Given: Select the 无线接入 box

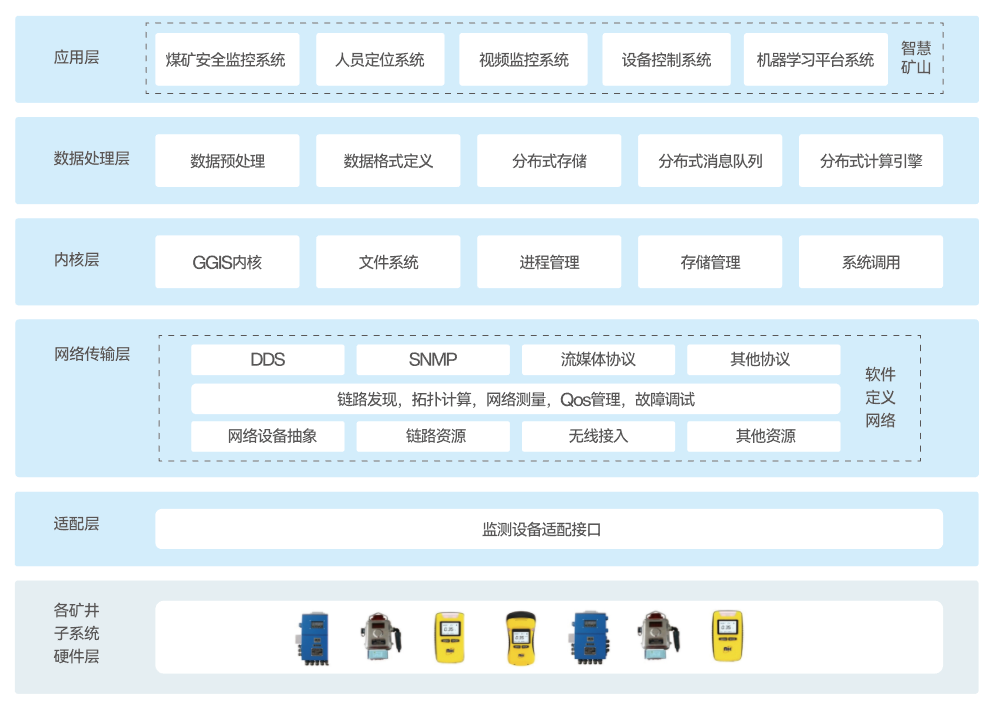Looking at the screenshot, I should click(x=598, y=436).
